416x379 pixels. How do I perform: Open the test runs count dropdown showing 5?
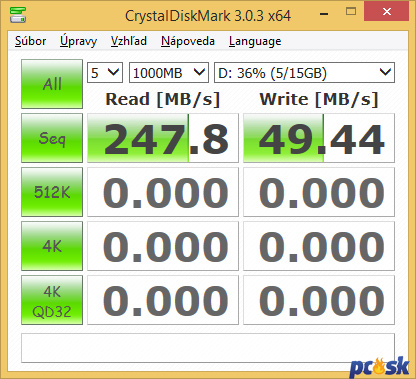[x=105, y=73]
